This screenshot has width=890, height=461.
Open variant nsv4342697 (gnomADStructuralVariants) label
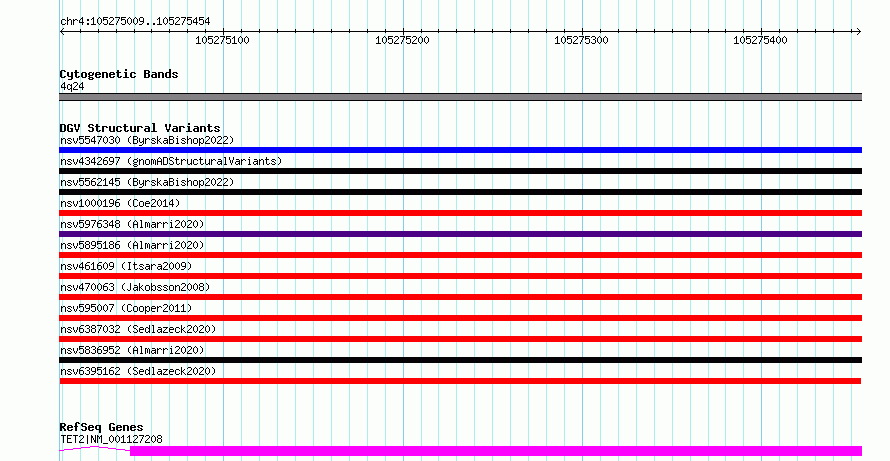pyautogui.click(x=171, y=161)
